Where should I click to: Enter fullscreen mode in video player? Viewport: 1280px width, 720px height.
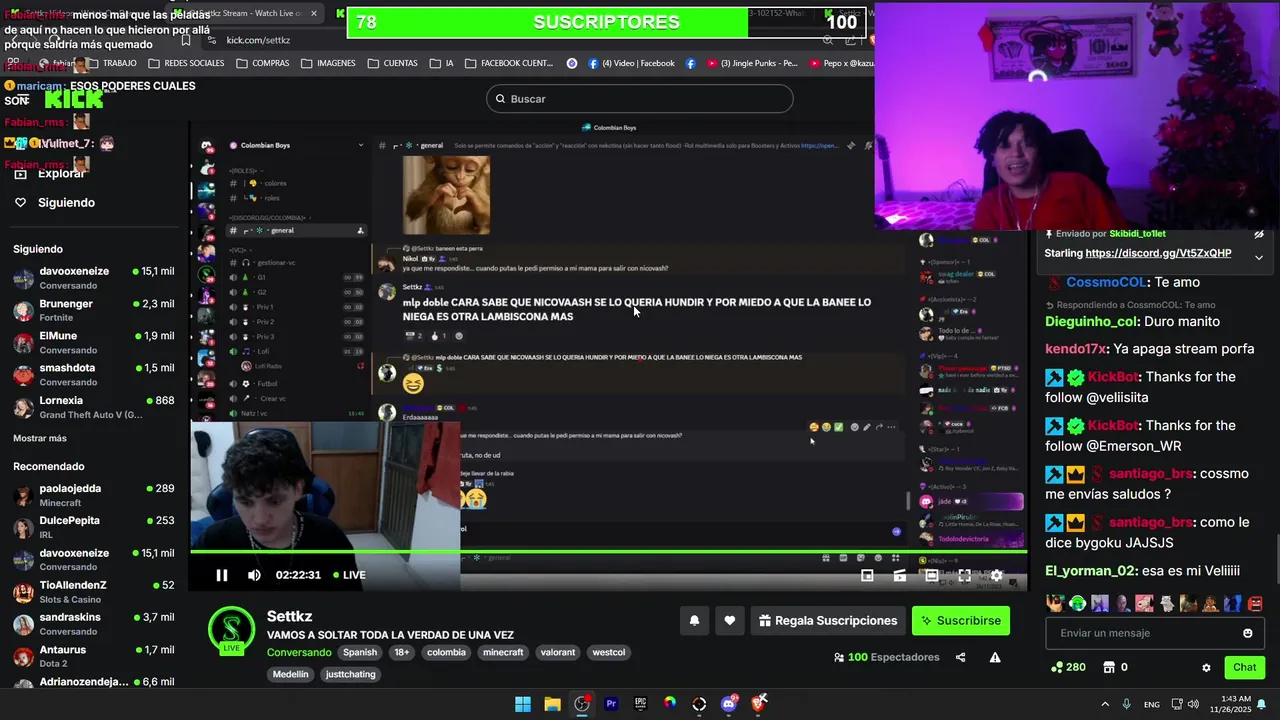[964, 575]
